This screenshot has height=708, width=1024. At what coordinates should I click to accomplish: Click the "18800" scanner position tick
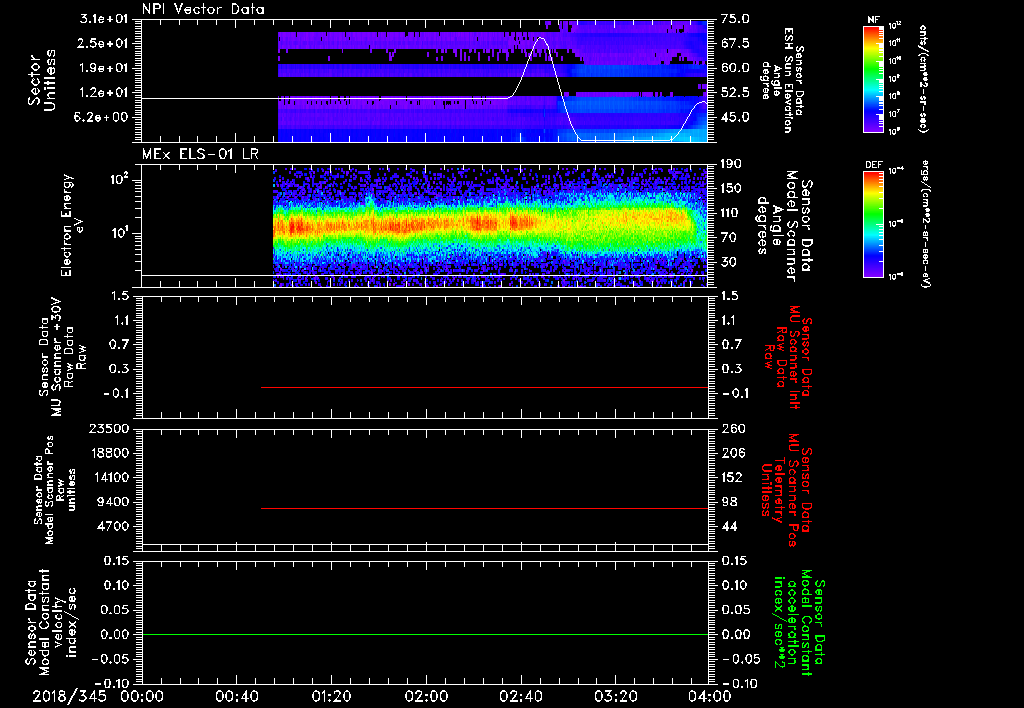pos(109,453)
